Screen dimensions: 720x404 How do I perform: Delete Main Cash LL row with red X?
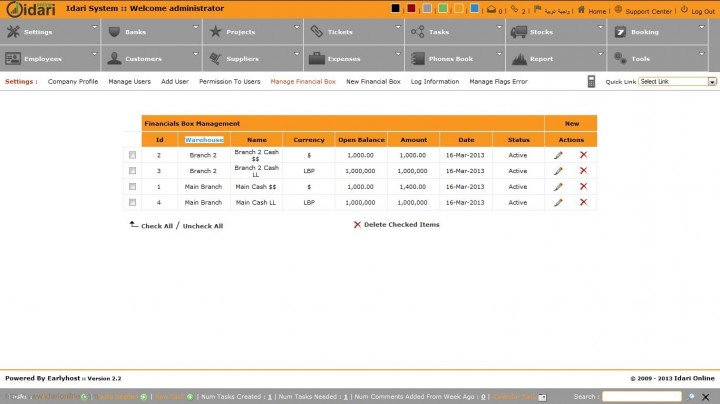[583, 202]
